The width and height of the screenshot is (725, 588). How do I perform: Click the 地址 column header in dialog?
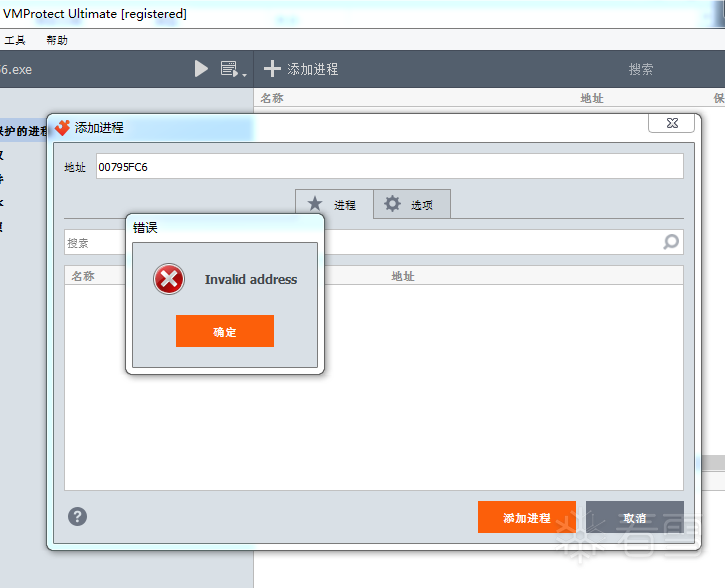(x=403, y=276)
